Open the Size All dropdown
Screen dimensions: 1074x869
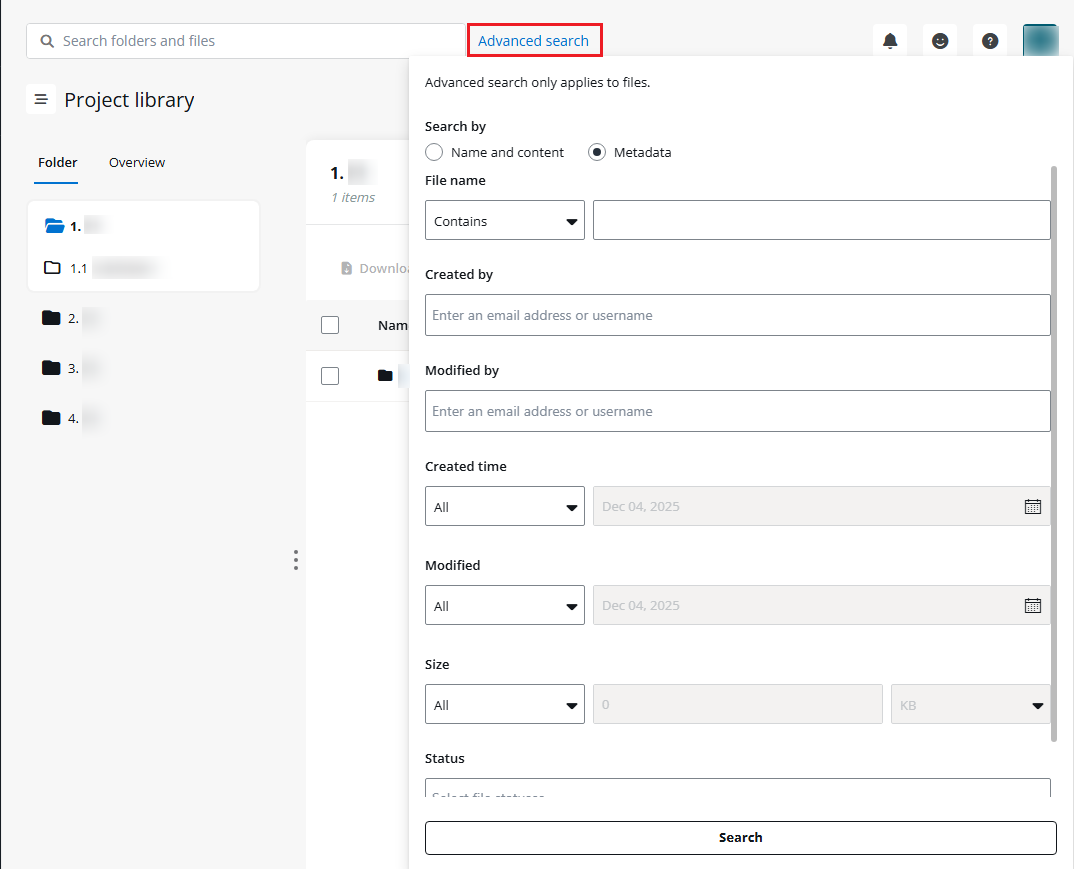[x=505, y=705]
